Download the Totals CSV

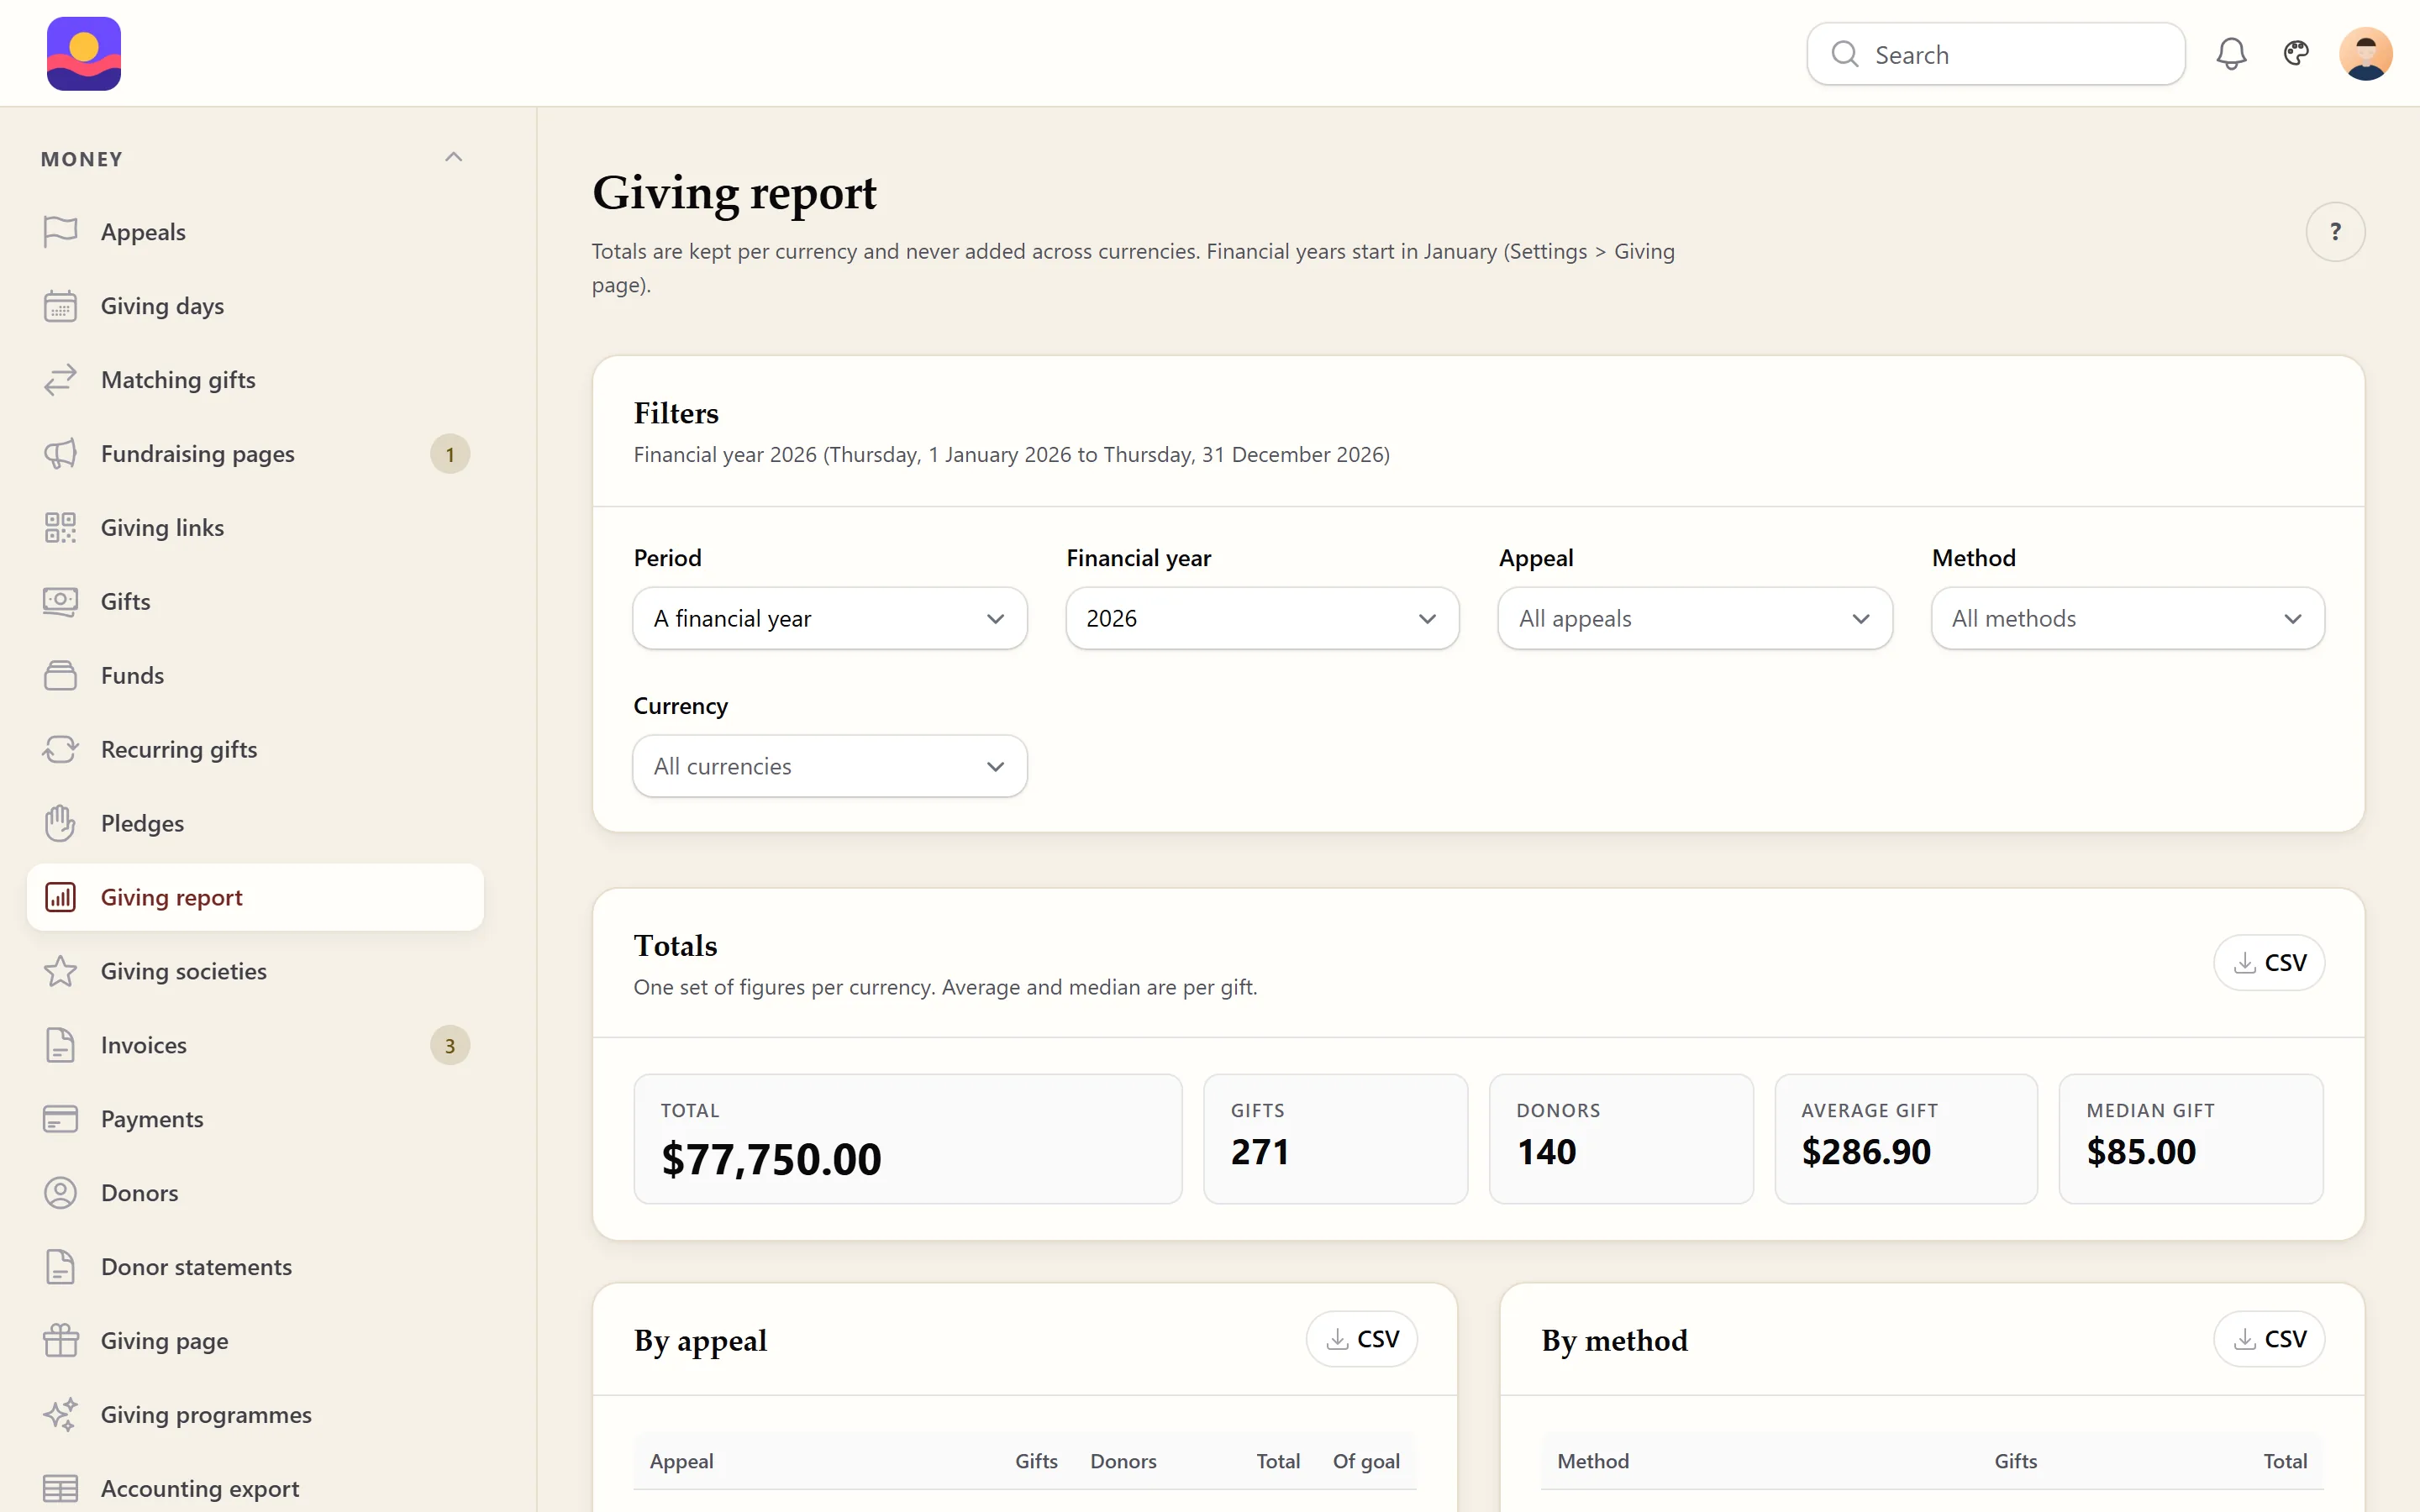click(x=2269, y=962)
